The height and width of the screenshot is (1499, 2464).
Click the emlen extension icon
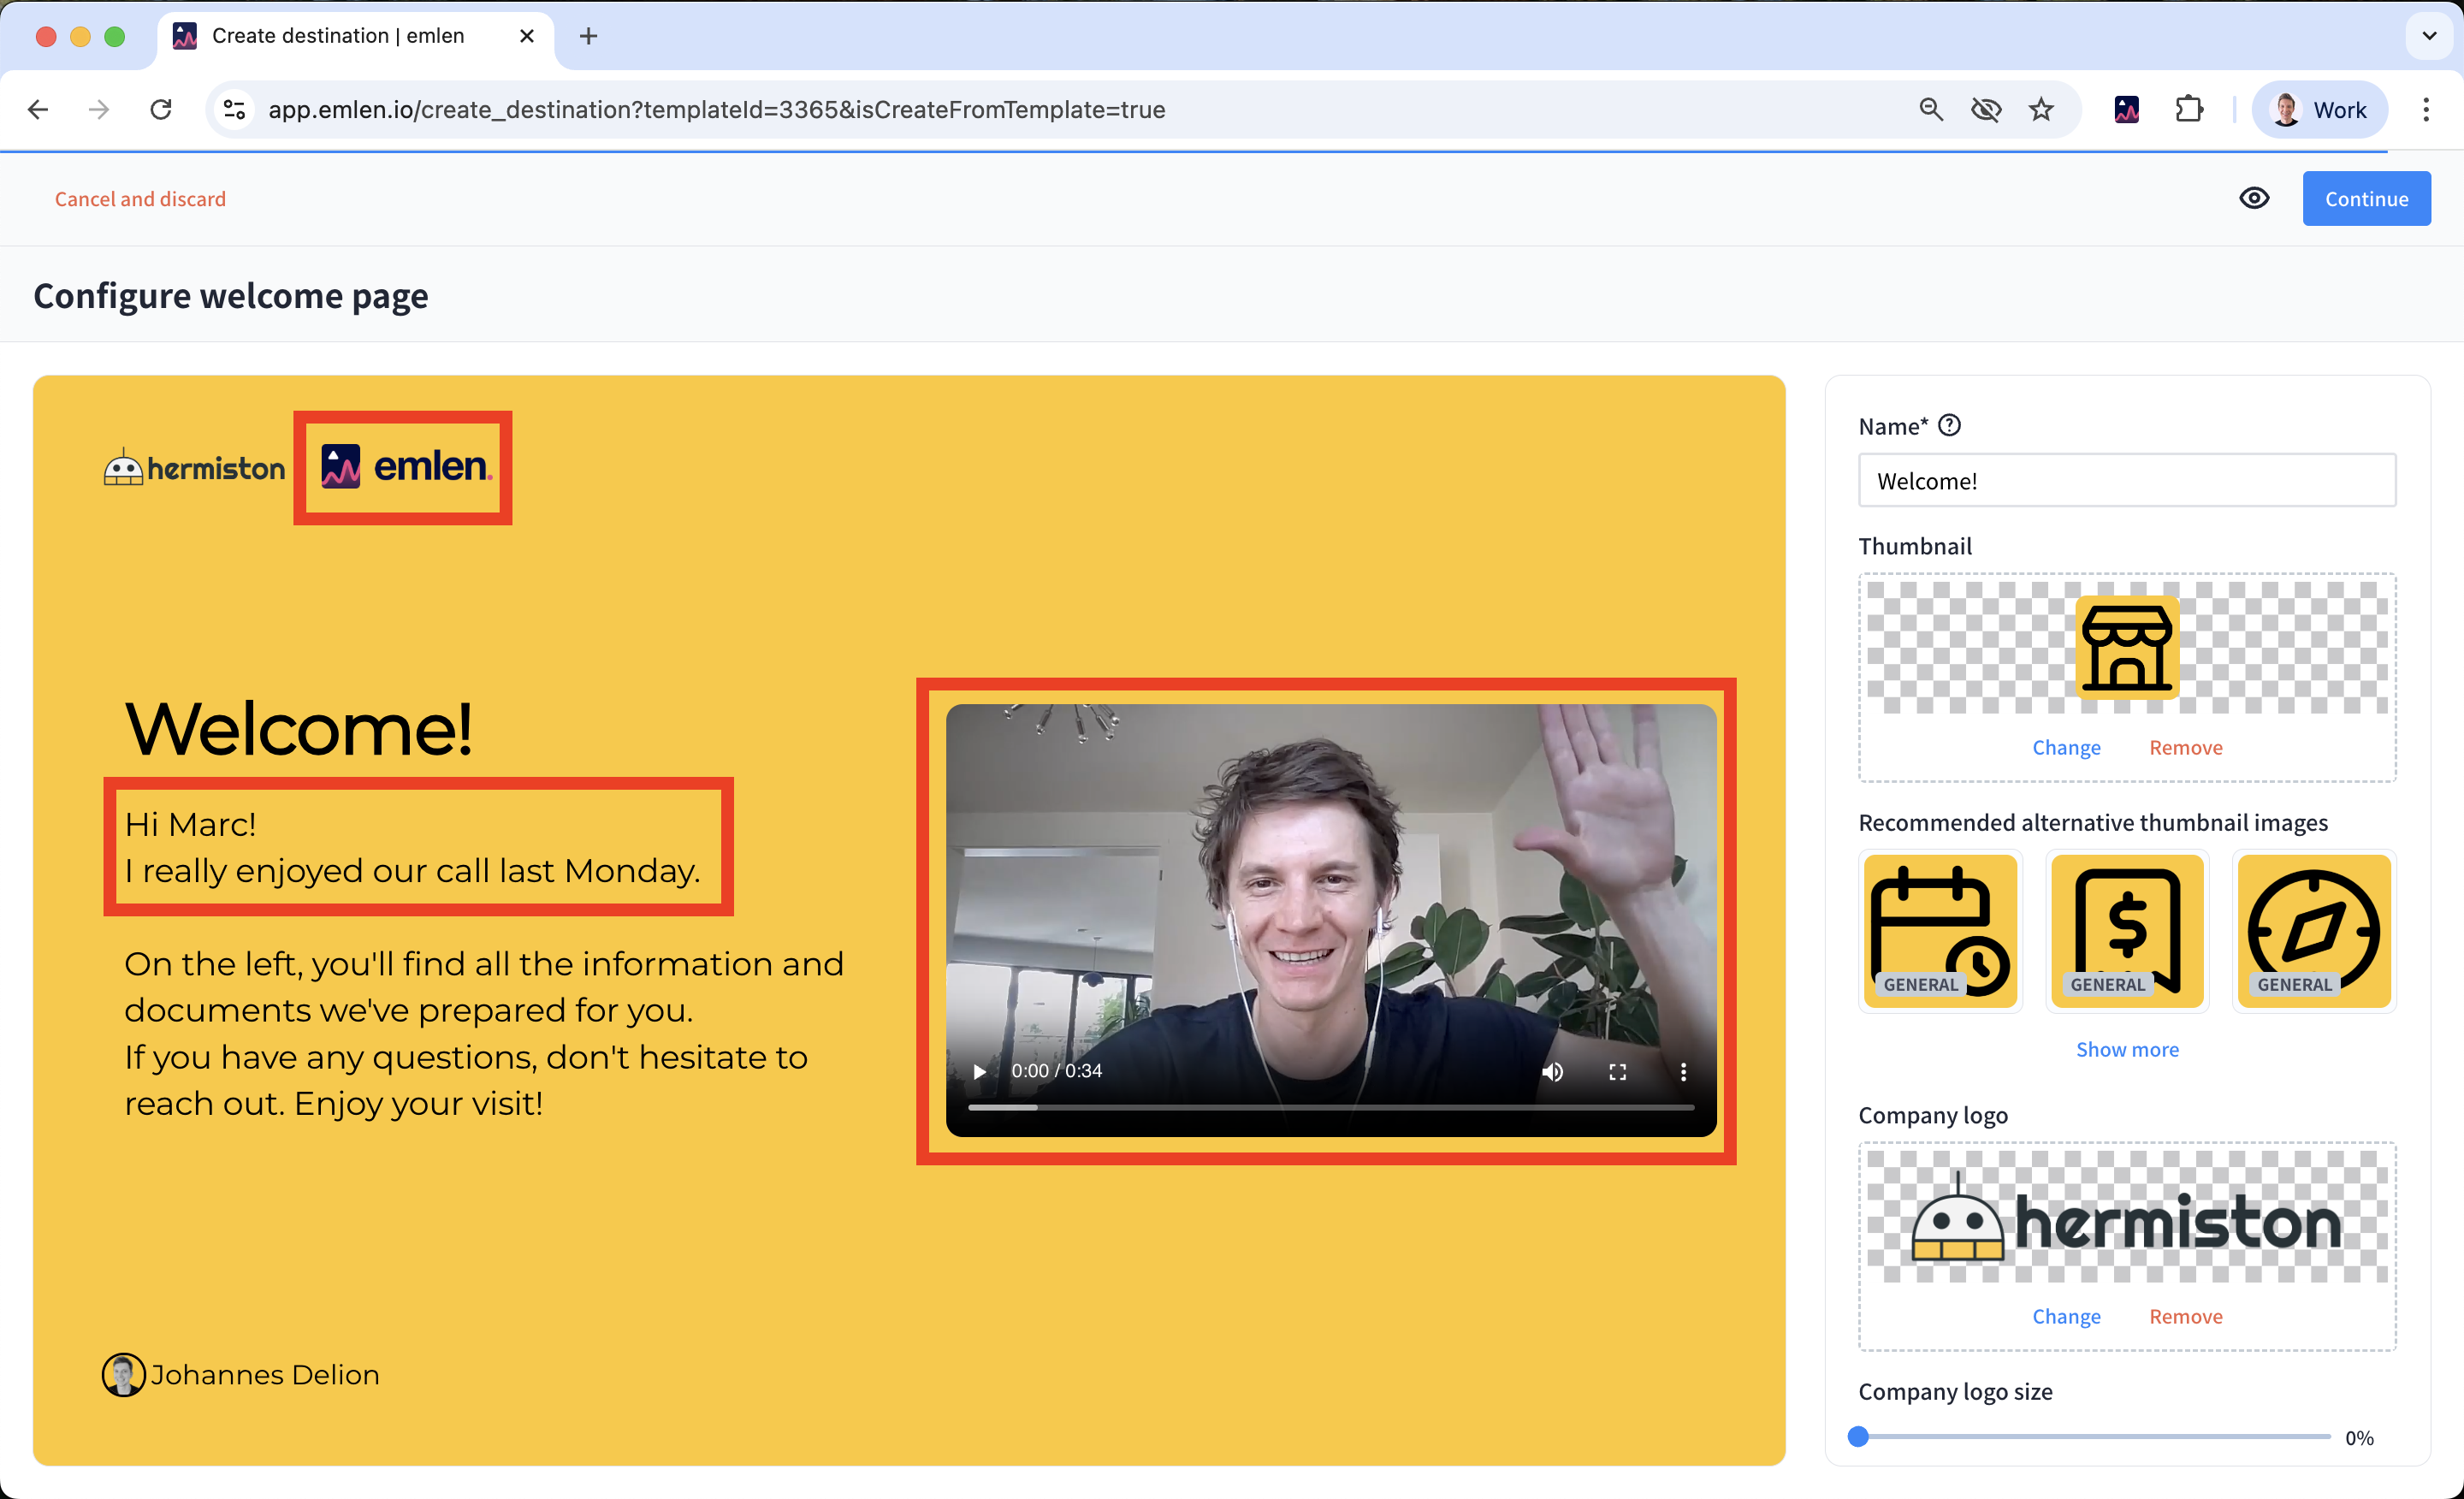click(2126, 110)
